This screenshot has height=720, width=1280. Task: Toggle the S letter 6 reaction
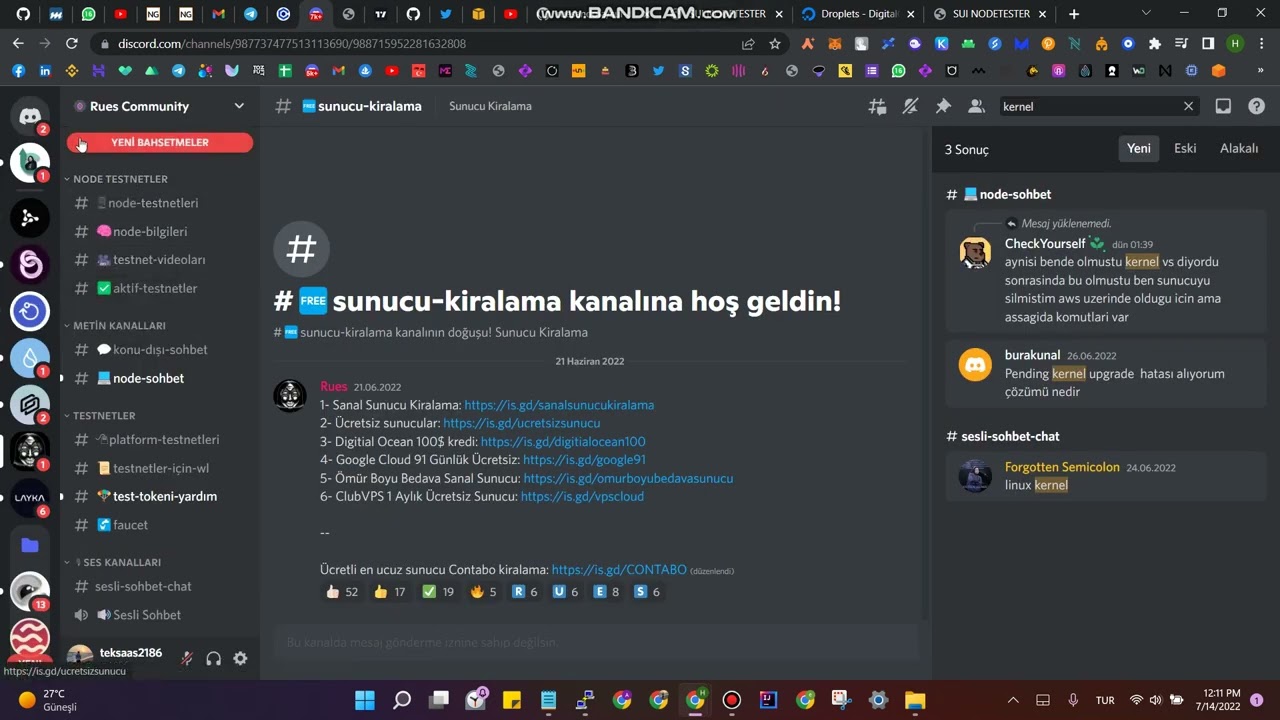click(x=648, y=592)
